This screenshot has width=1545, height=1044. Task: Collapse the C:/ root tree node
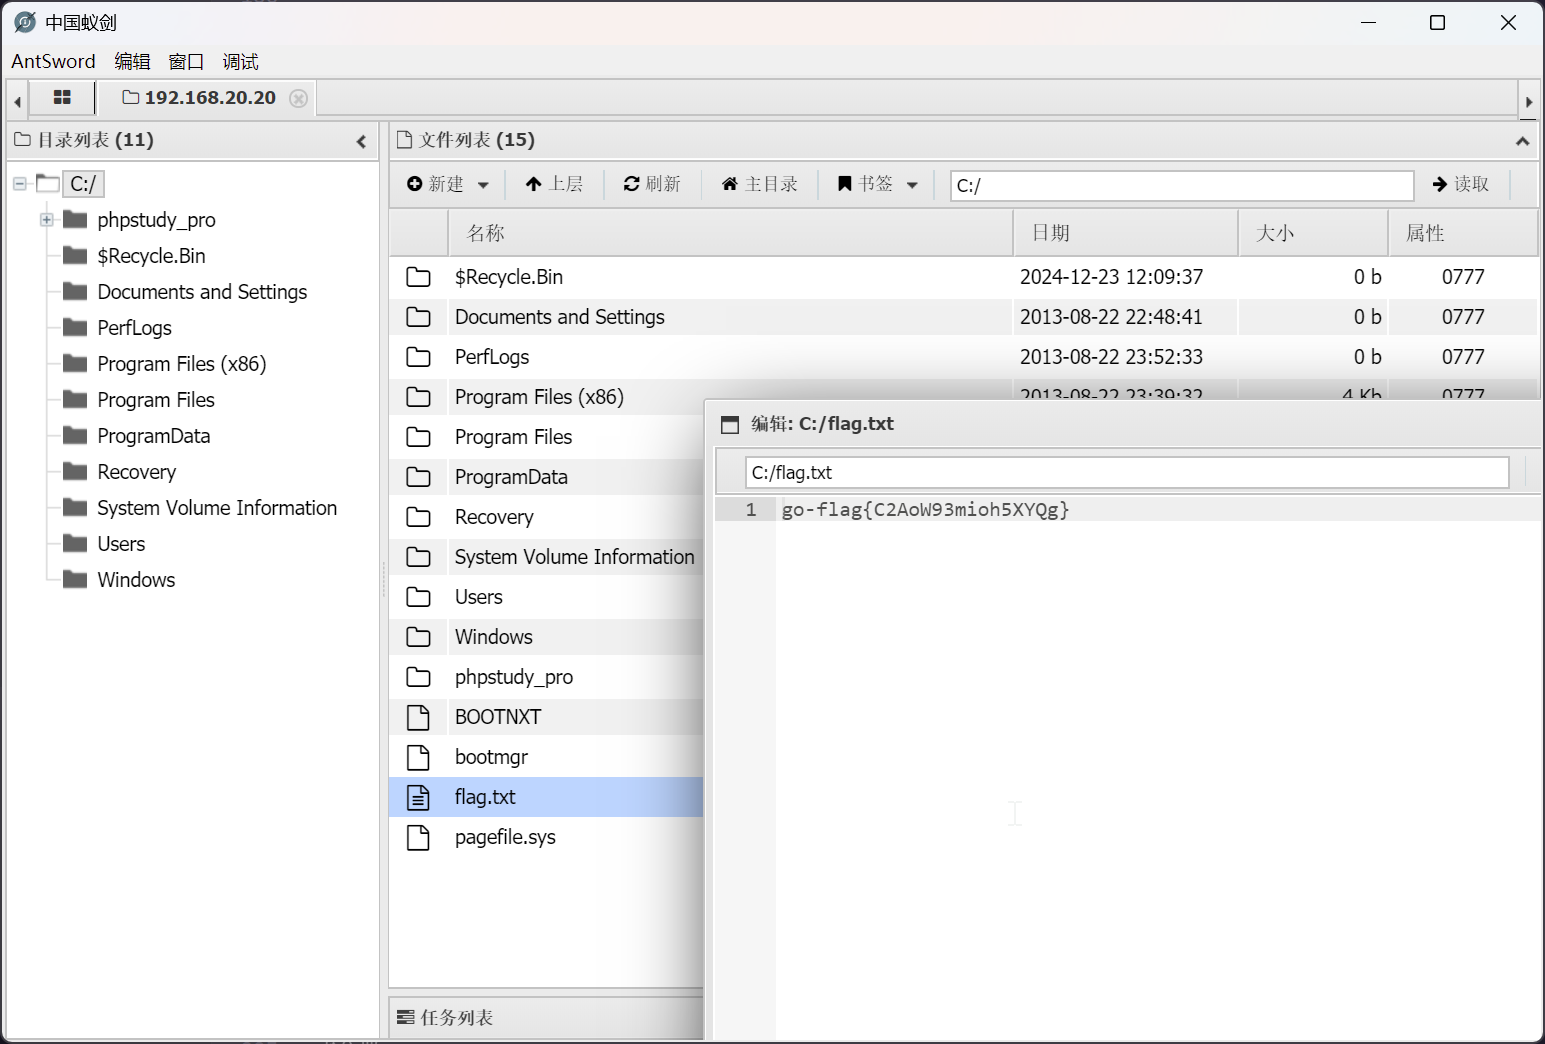20,184
